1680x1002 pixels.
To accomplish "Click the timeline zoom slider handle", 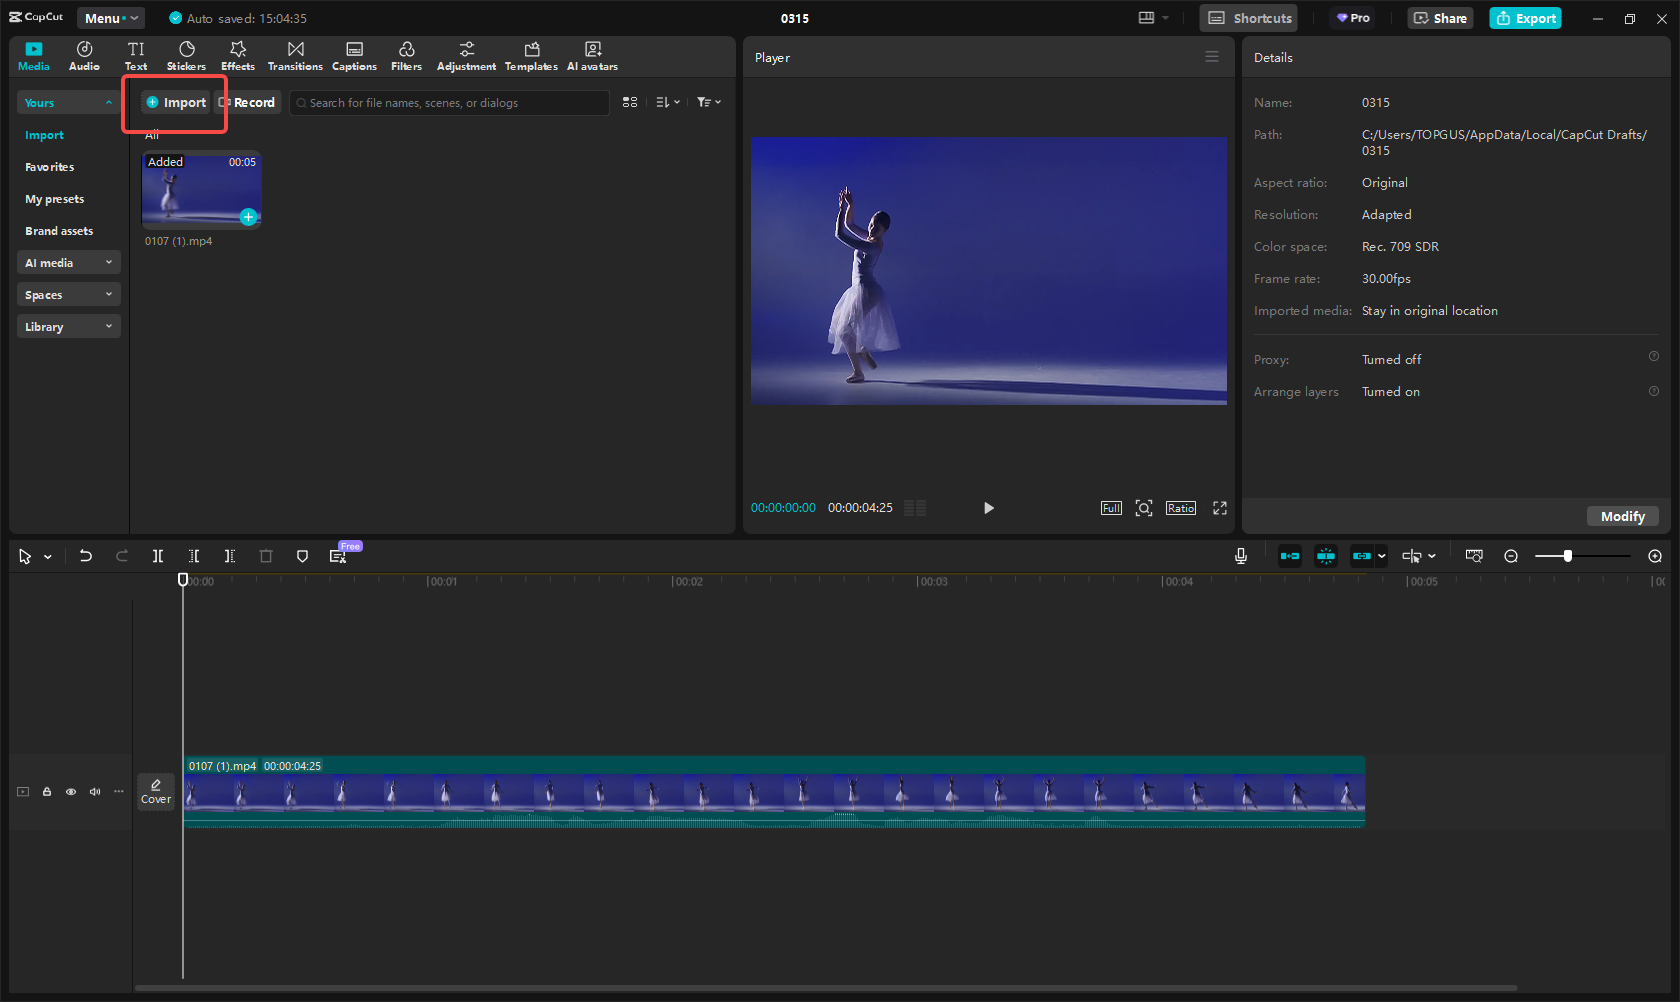I will [x=1568, y=556].
